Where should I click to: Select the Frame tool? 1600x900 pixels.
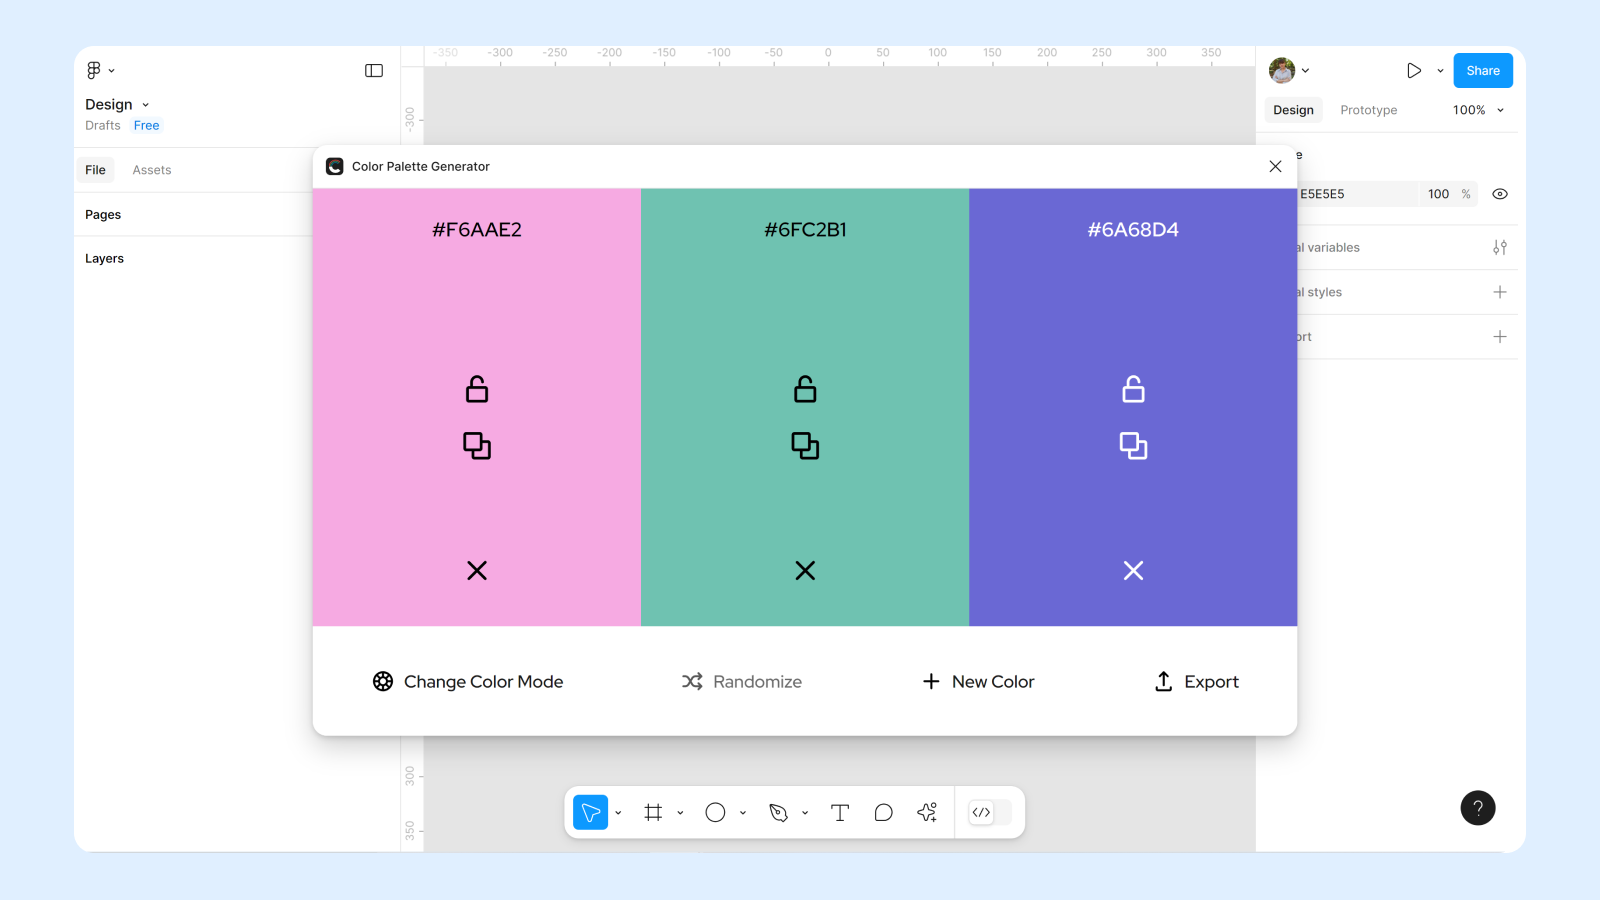[653, 812]
